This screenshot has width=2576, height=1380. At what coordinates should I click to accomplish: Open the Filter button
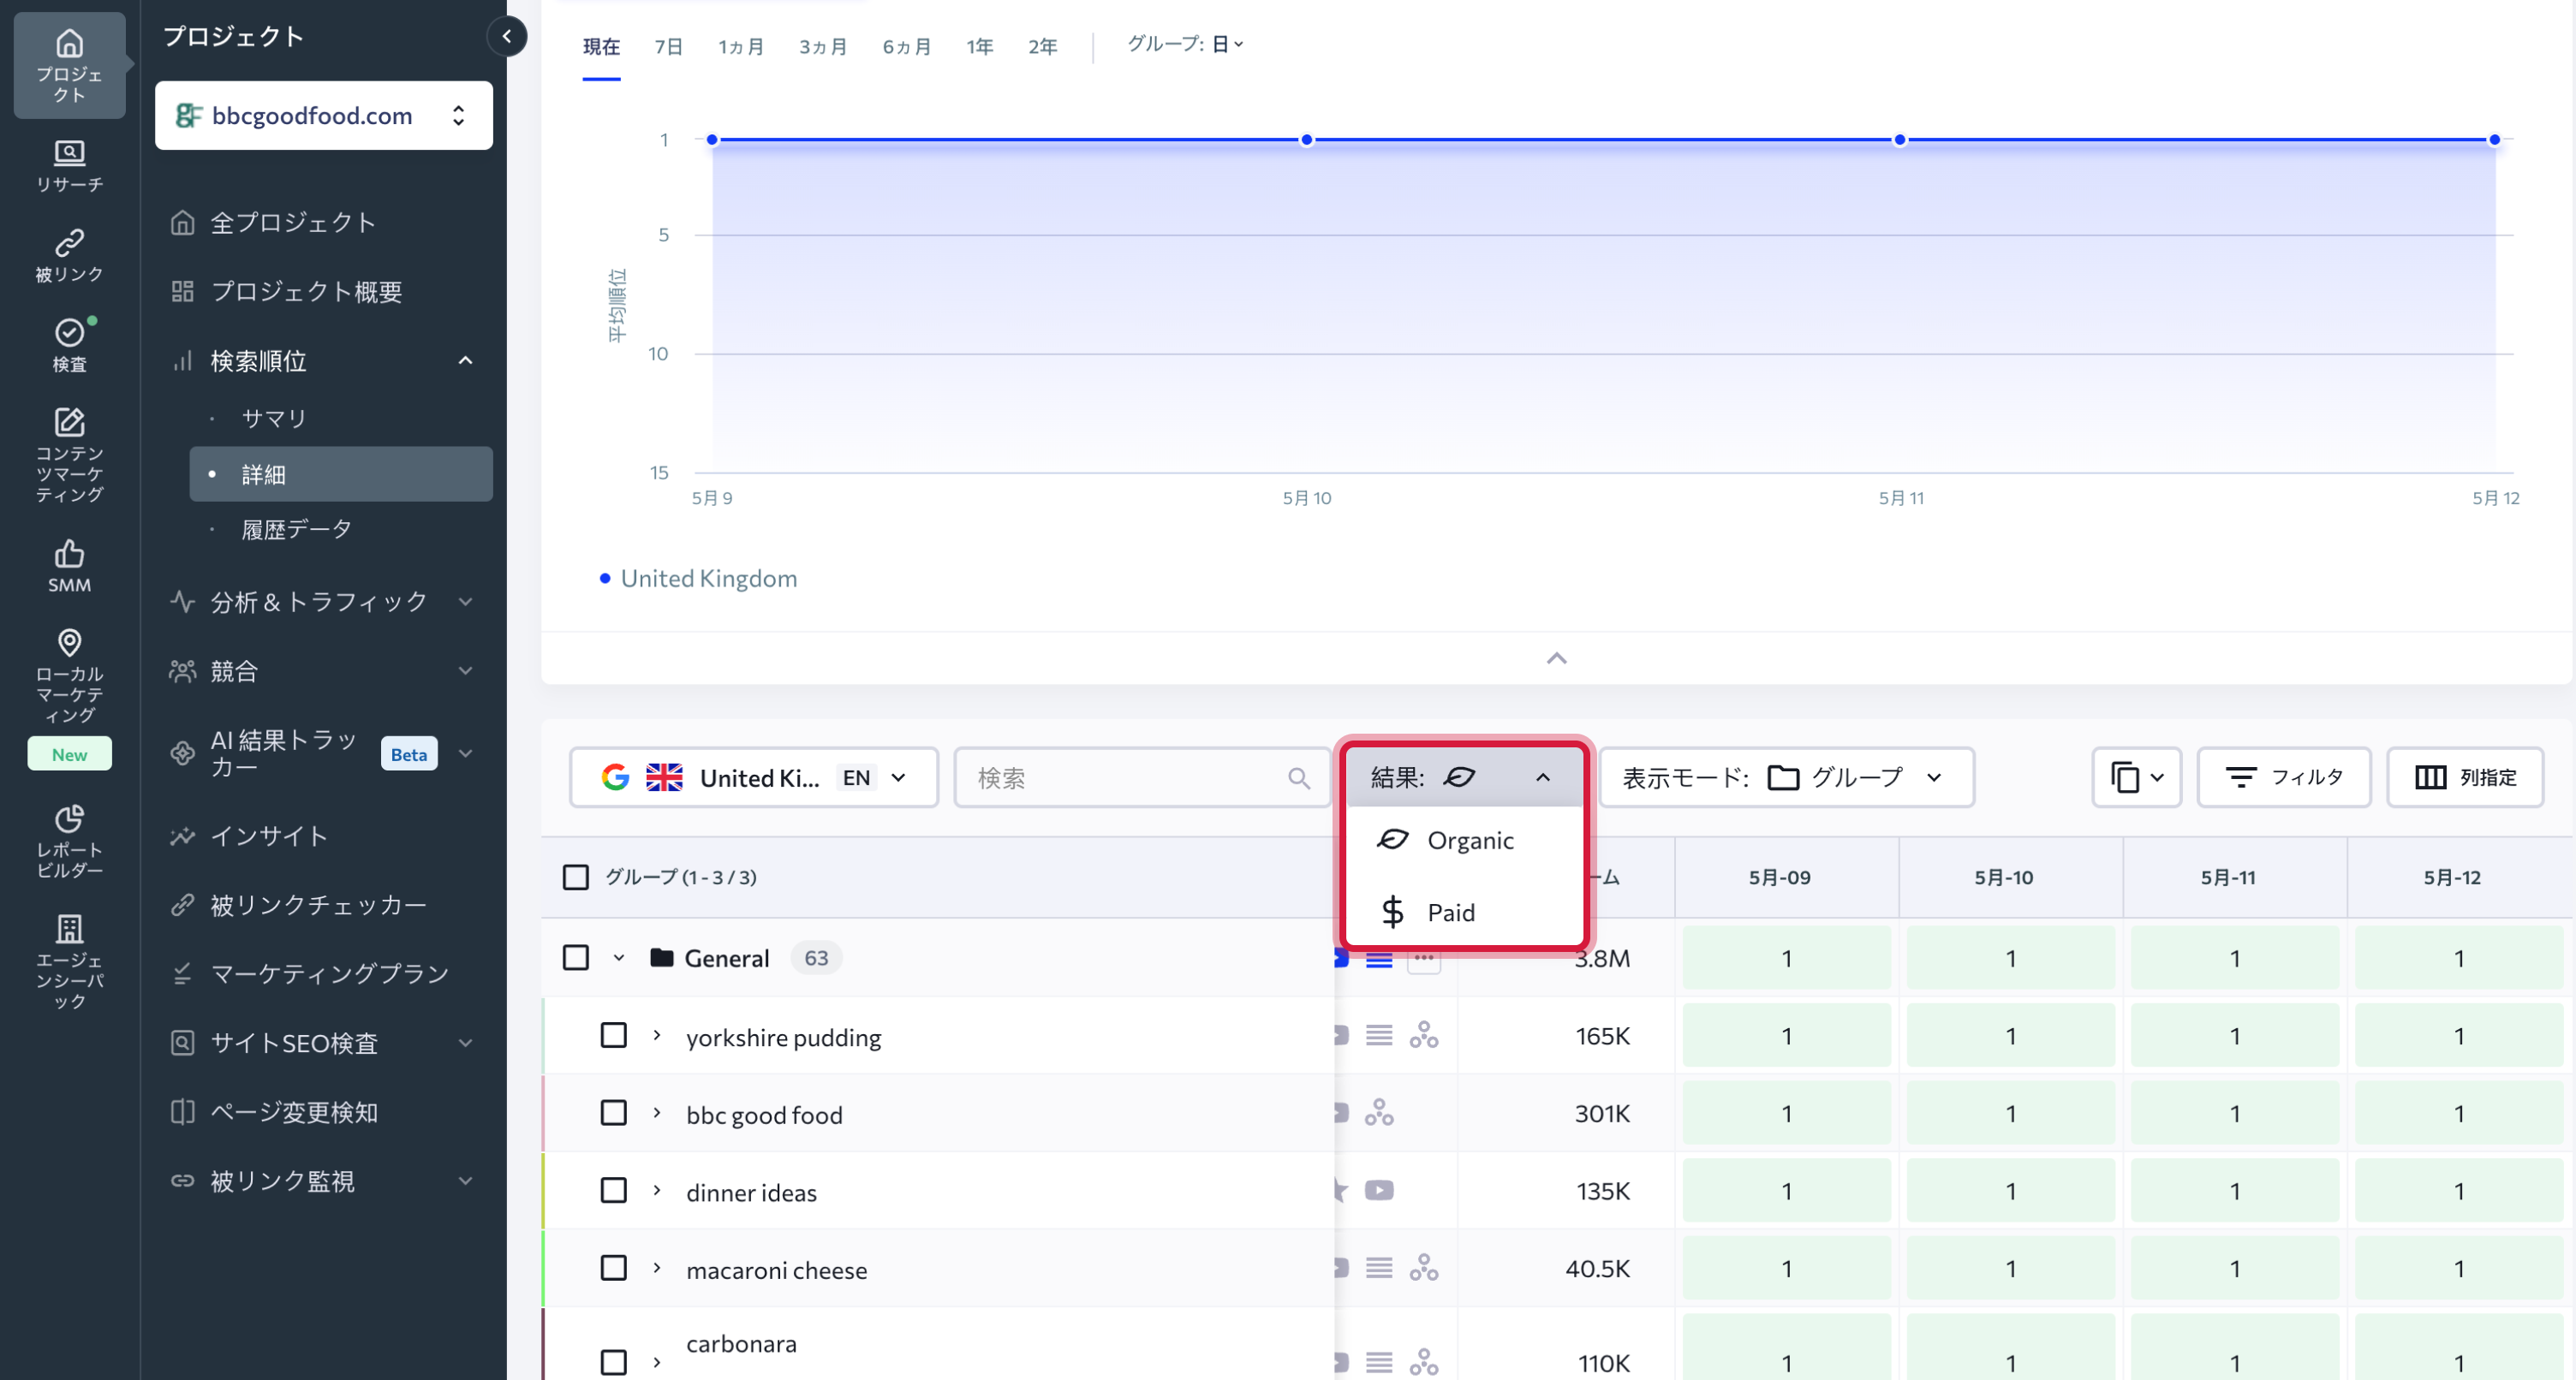pos(2284,778)
